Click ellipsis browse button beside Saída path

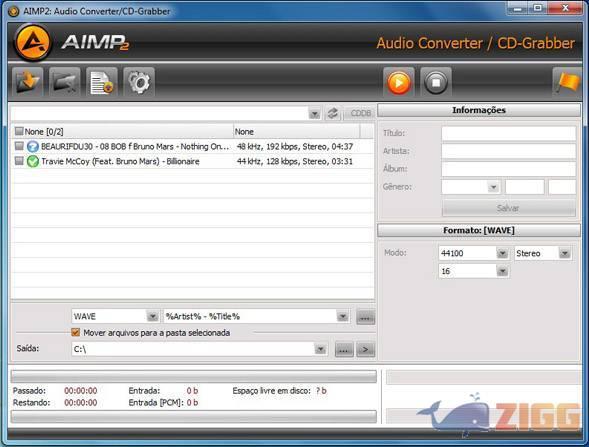click(344, 349)
